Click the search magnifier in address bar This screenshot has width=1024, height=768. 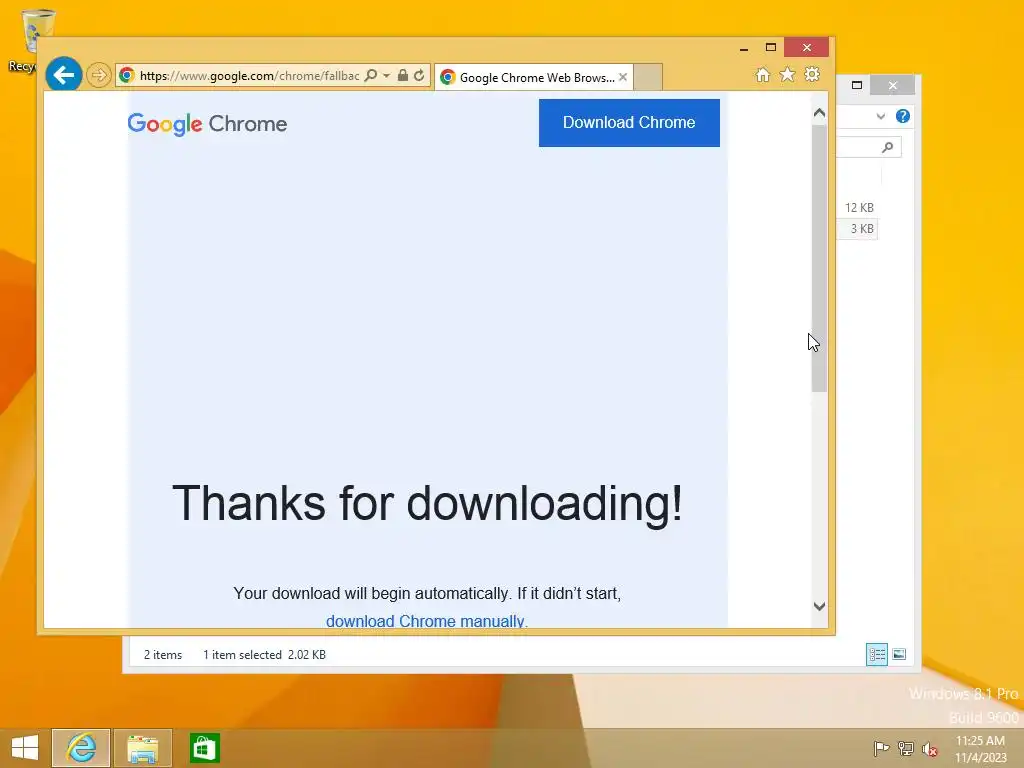point(370,76)
